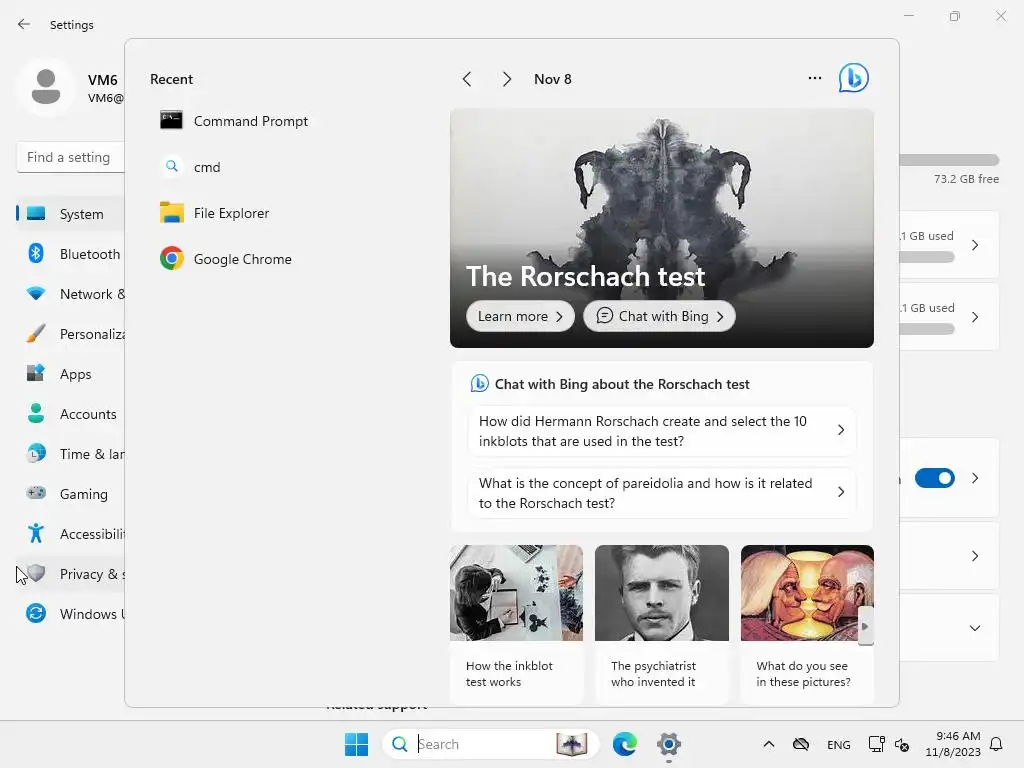Click the Settings back arrow
Viewport: 1024px width, 768px height.
tap(24, 24)
